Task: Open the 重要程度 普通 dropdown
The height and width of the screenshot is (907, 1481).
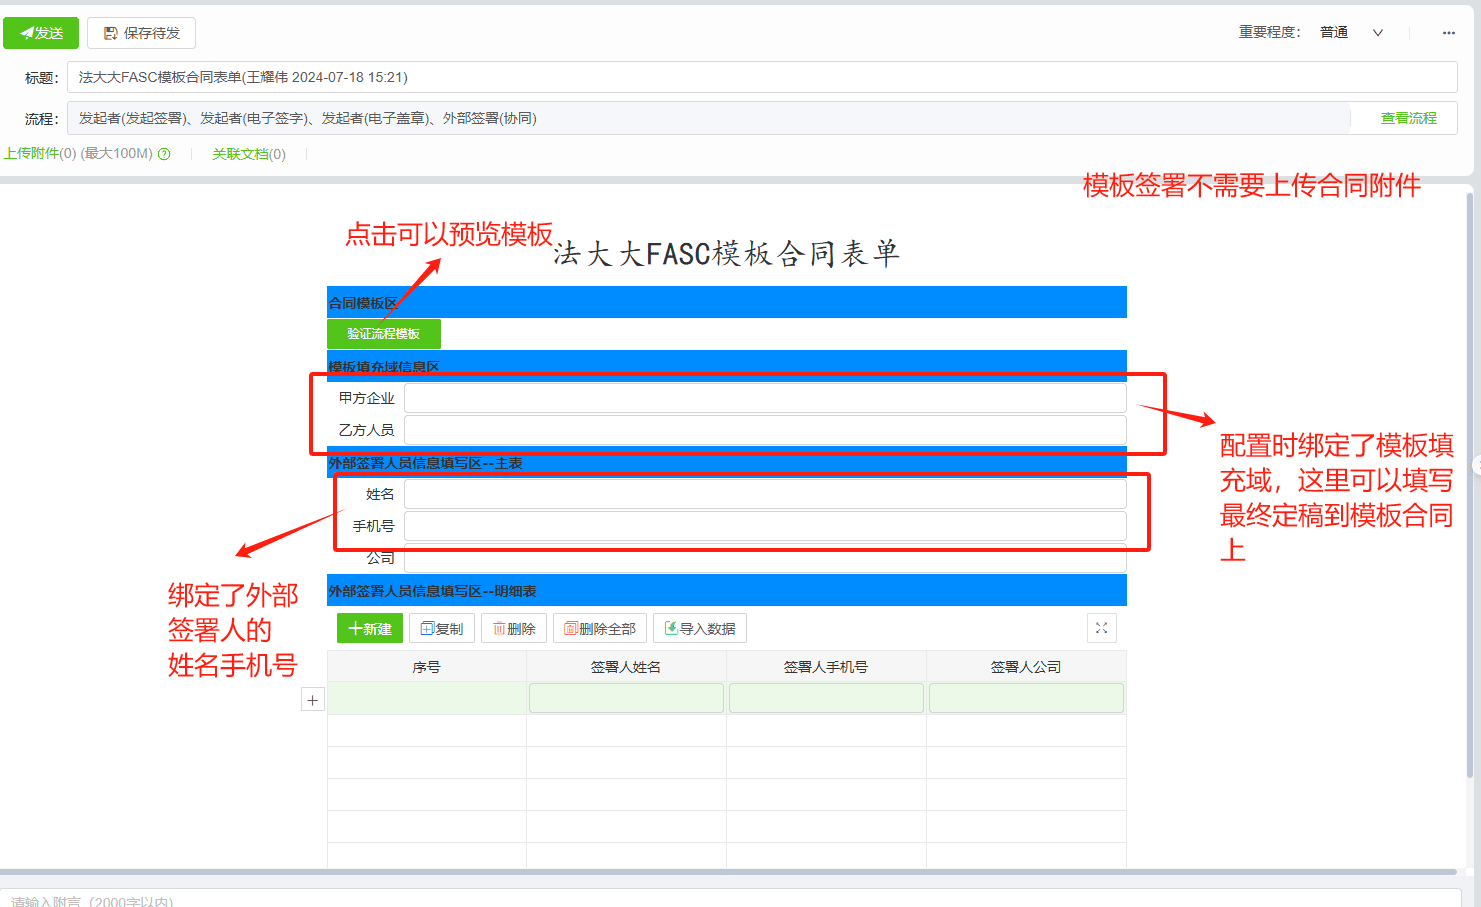Action: coord(1350,33)
